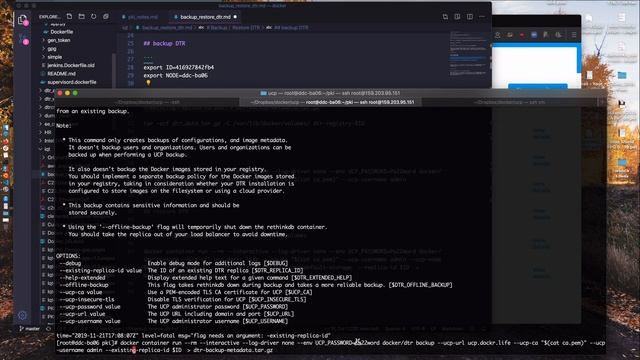Click the master branch indicator in status bar
Image resolution: width=640 pixels, height=360 pixels.
(x=30, y=329)
